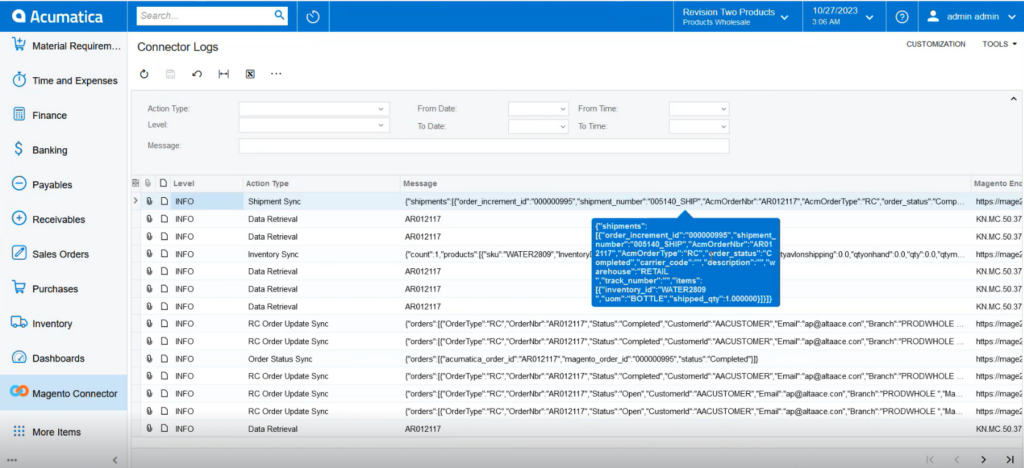This screenshot has width=1024, height=468.
Task: Open the Time and Expenses clock icon
Action: pos(19,80)
